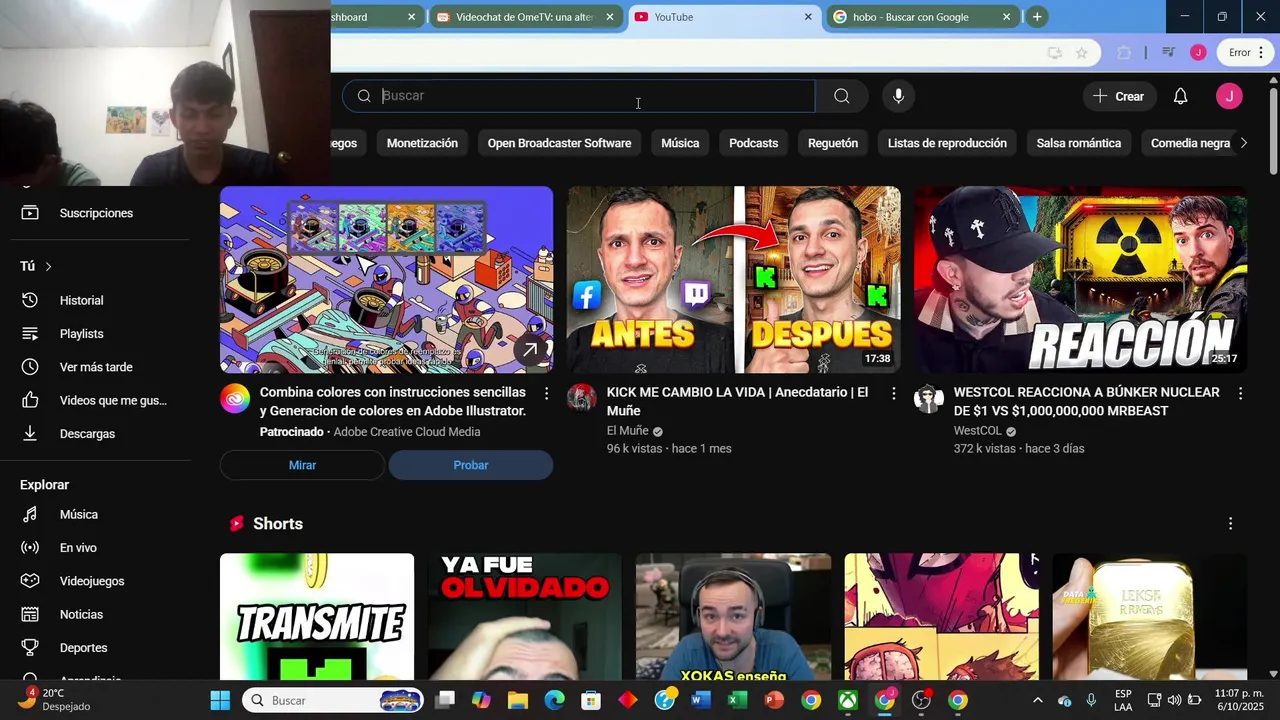Open the Chrome extensions puzzle icon
The height and width of the screenshot is (720, 1280).
click(1124, 52)
